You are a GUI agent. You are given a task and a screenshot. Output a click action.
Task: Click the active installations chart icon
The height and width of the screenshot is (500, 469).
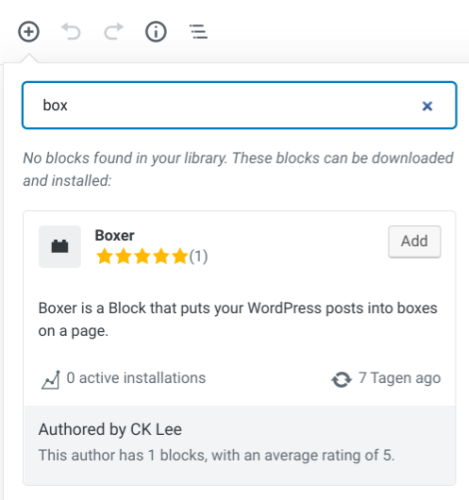tap(51, 379)
